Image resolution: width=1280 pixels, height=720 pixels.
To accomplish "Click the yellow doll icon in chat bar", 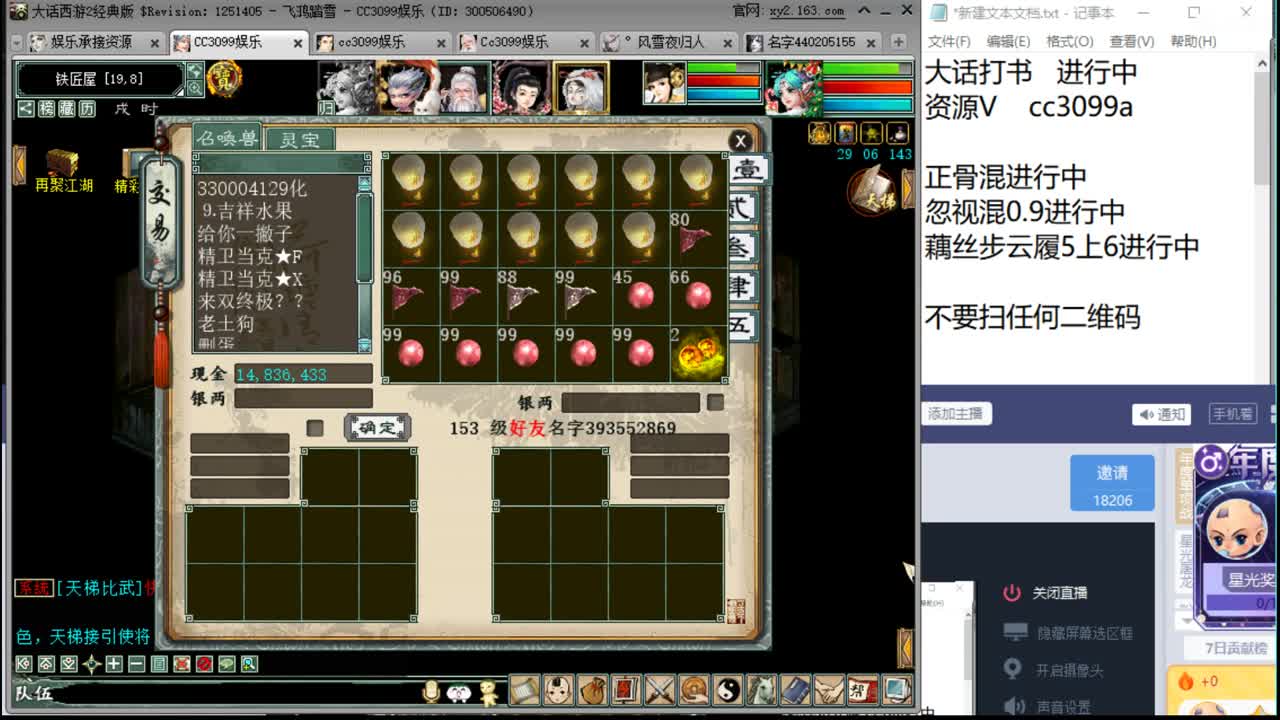I will tap(488, 692).
